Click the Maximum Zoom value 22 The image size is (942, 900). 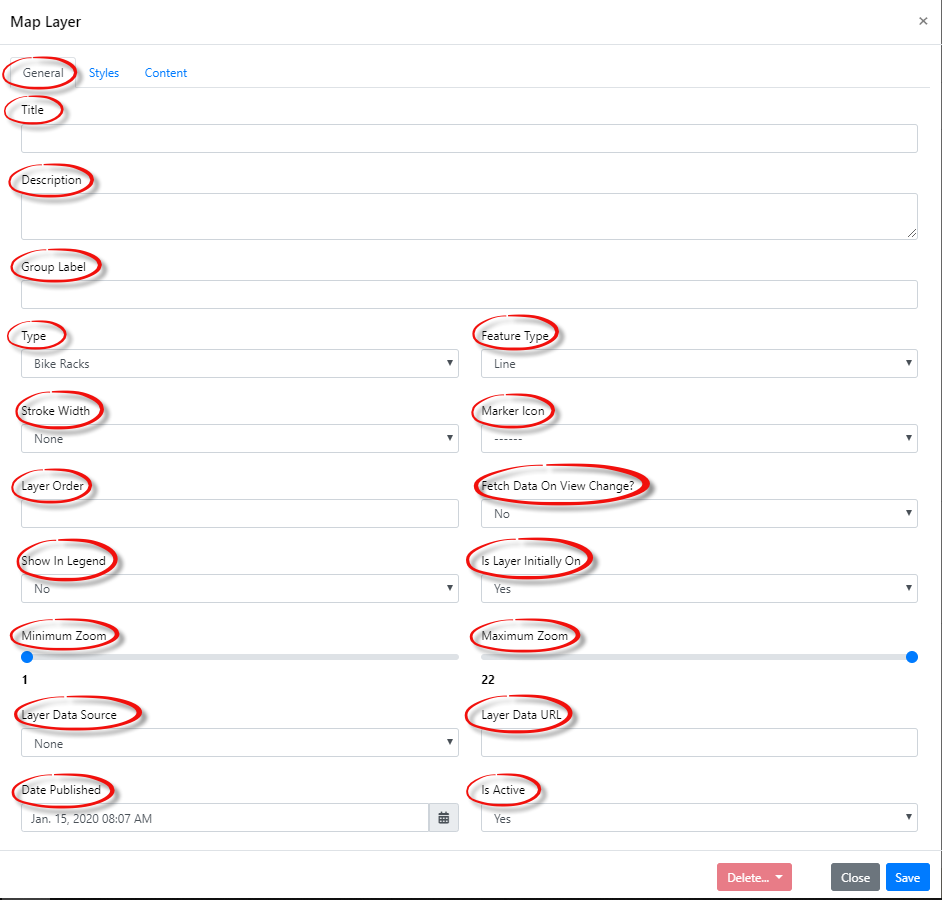click(x=488, y=680)
